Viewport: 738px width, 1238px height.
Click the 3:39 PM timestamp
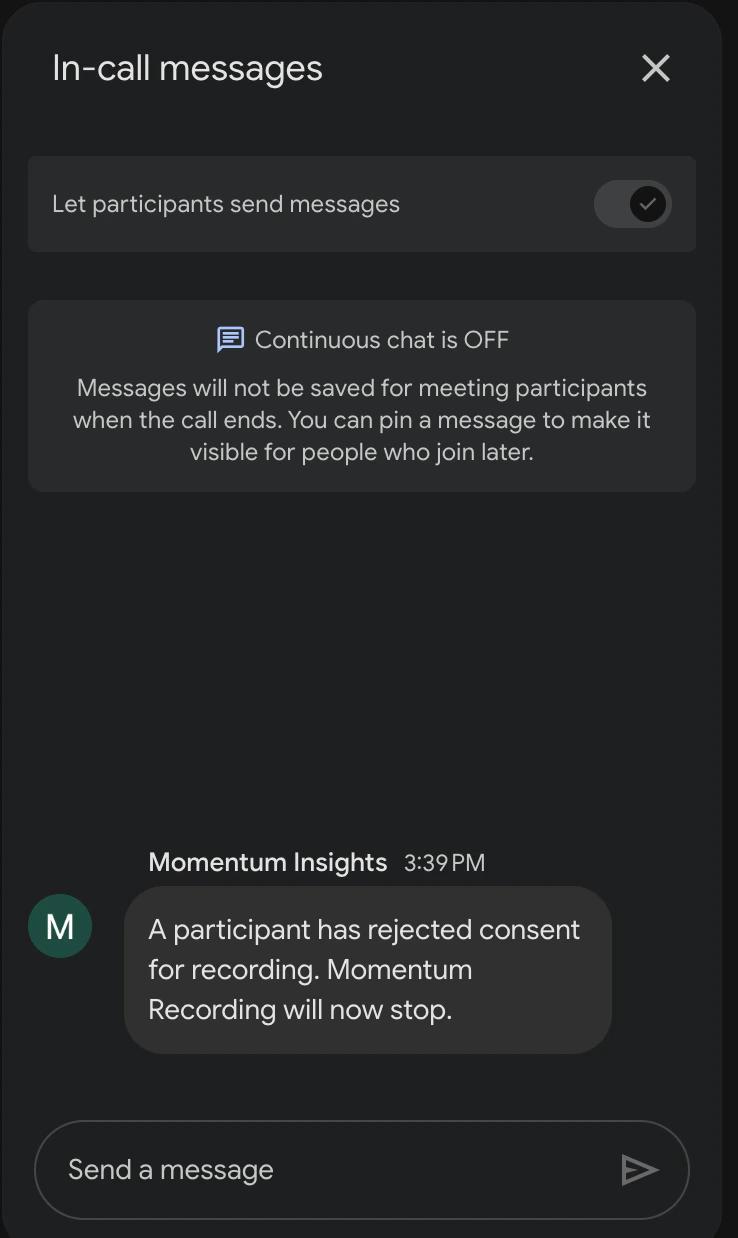click(444, 862)
